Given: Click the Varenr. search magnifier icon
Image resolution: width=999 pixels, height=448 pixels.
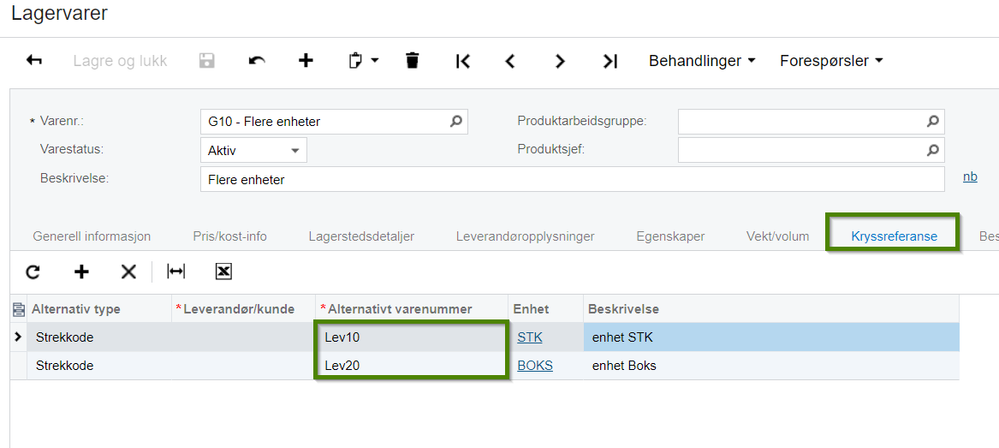Looking at the screenshot, I should pos(456,121).
